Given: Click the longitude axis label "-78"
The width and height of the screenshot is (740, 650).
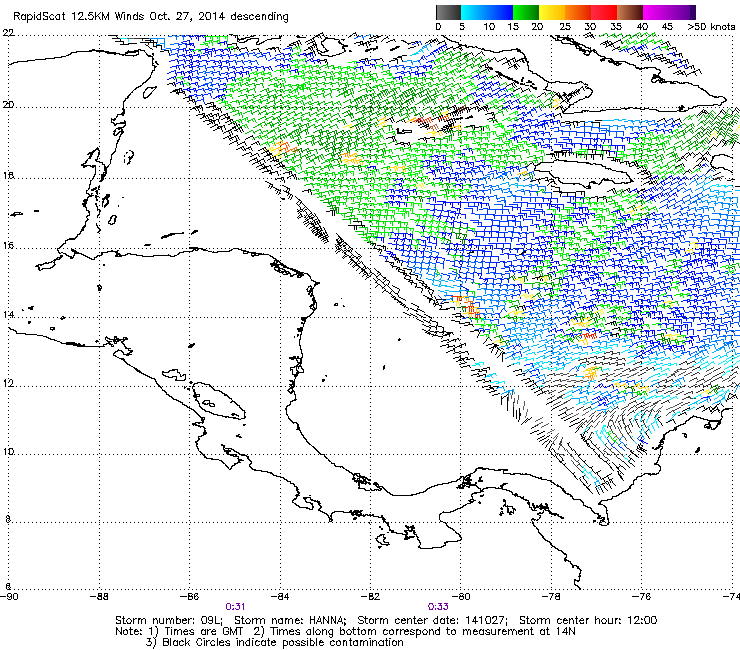Looking at the screenshot, I should click(551, 596).
